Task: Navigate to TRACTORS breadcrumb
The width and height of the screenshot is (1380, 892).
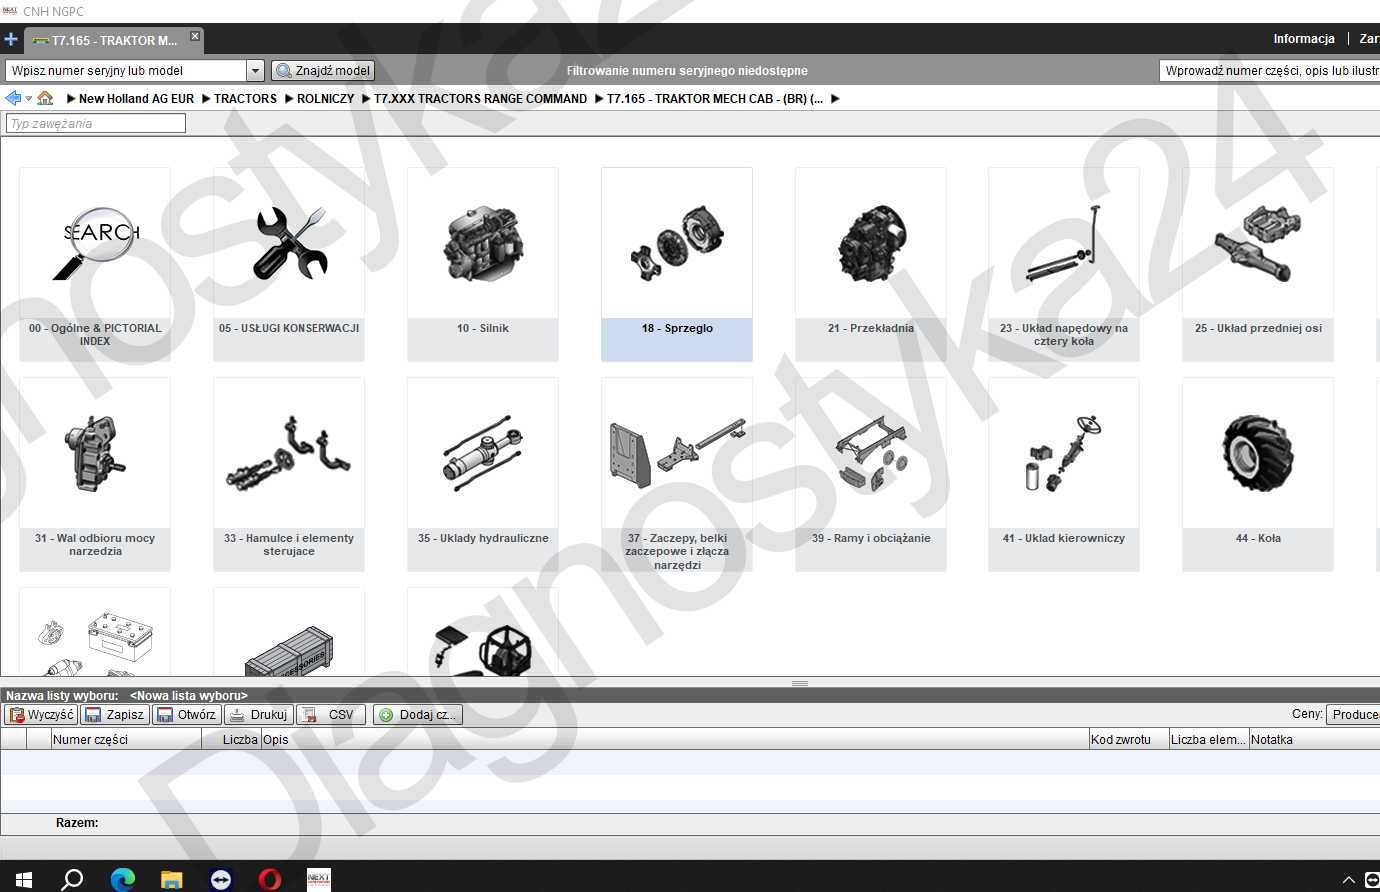Action: pyautogui.click(x=245, y=99)
